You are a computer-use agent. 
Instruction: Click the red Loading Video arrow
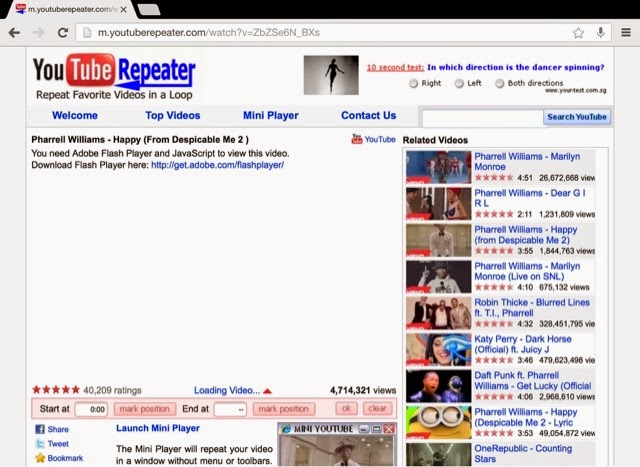[x=267, y=391]
